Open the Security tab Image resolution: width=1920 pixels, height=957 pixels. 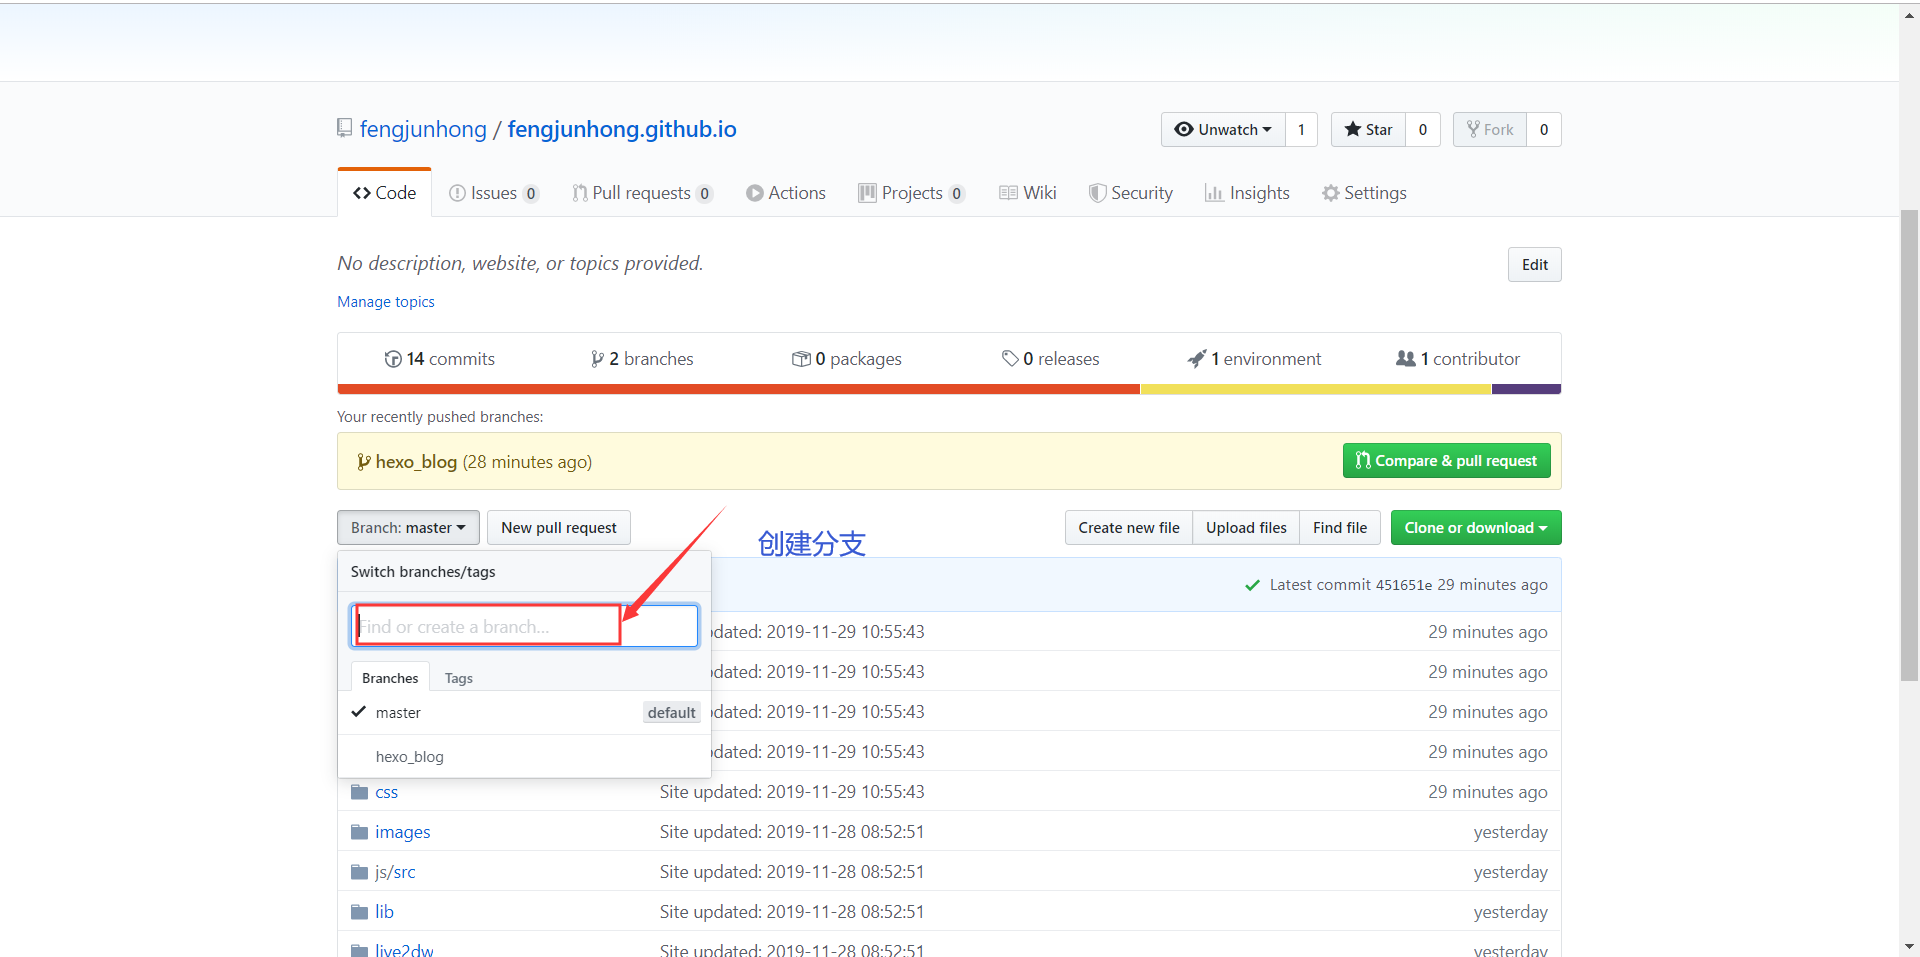1131,193
